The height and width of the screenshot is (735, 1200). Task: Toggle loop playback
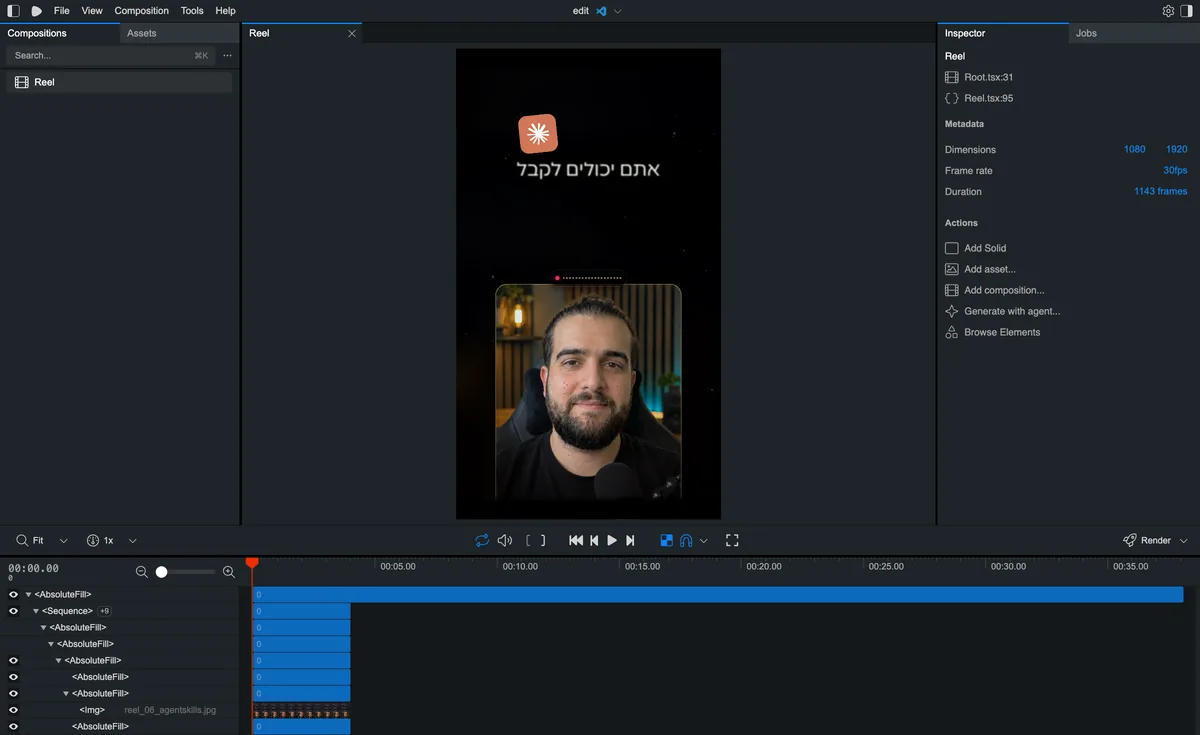click(x=482, y=540)
